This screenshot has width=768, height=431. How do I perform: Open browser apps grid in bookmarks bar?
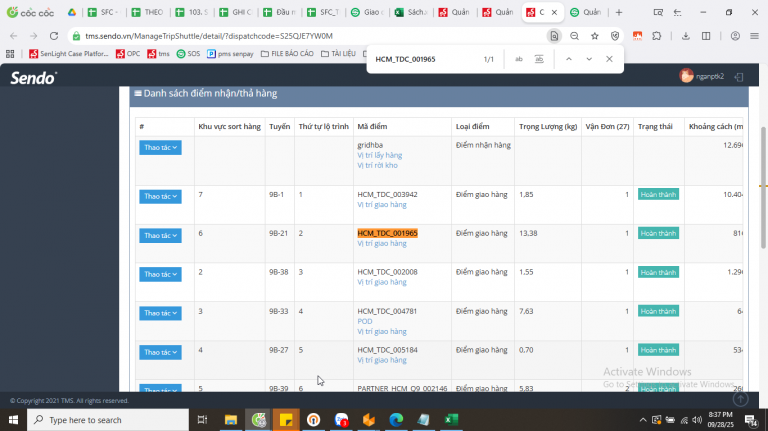(x=10, y=54)
